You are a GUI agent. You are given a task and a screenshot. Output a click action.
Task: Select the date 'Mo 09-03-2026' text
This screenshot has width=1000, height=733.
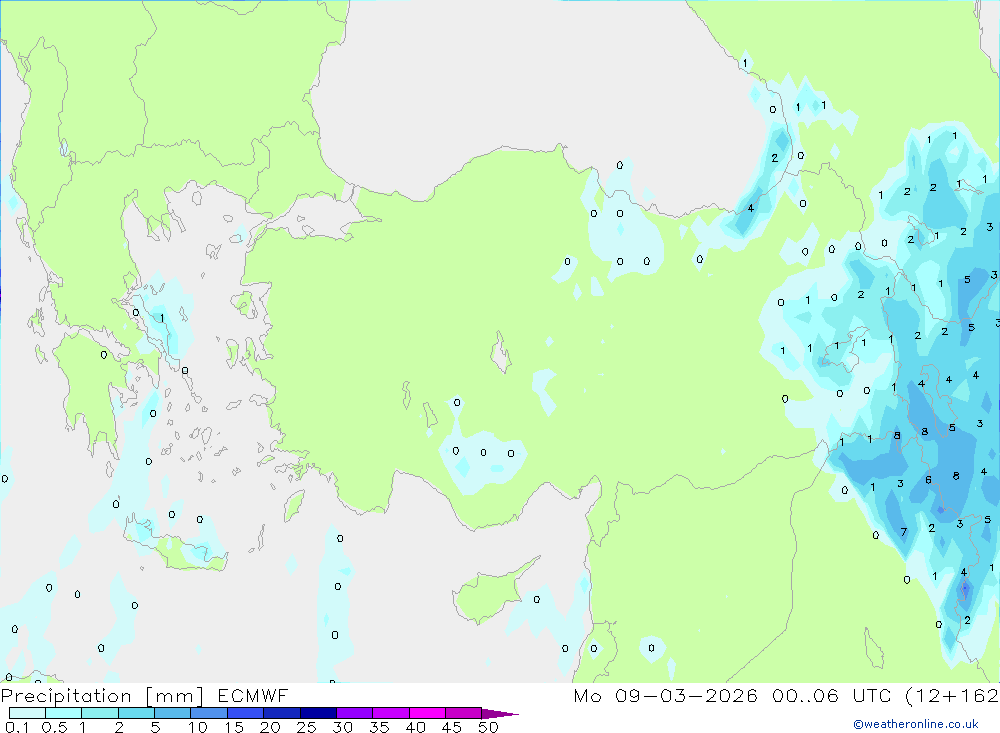(665, 696)
